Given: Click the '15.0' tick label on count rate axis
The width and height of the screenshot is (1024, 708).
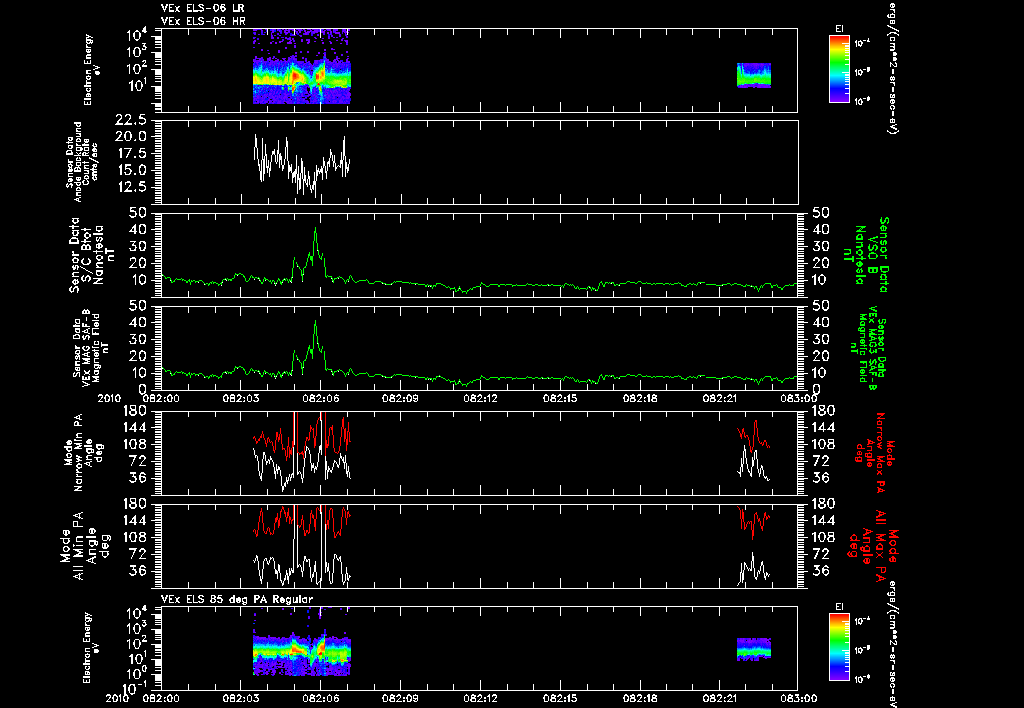Looking at the screenshot, I should click(131, 170).
